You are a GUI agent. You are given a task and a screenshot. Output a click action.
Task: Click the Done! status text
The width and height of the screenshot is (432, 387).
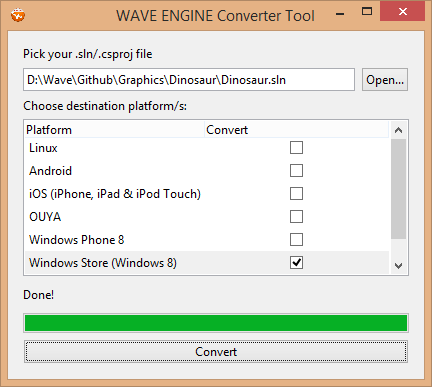pyautogui.click(x=38, y=295)
